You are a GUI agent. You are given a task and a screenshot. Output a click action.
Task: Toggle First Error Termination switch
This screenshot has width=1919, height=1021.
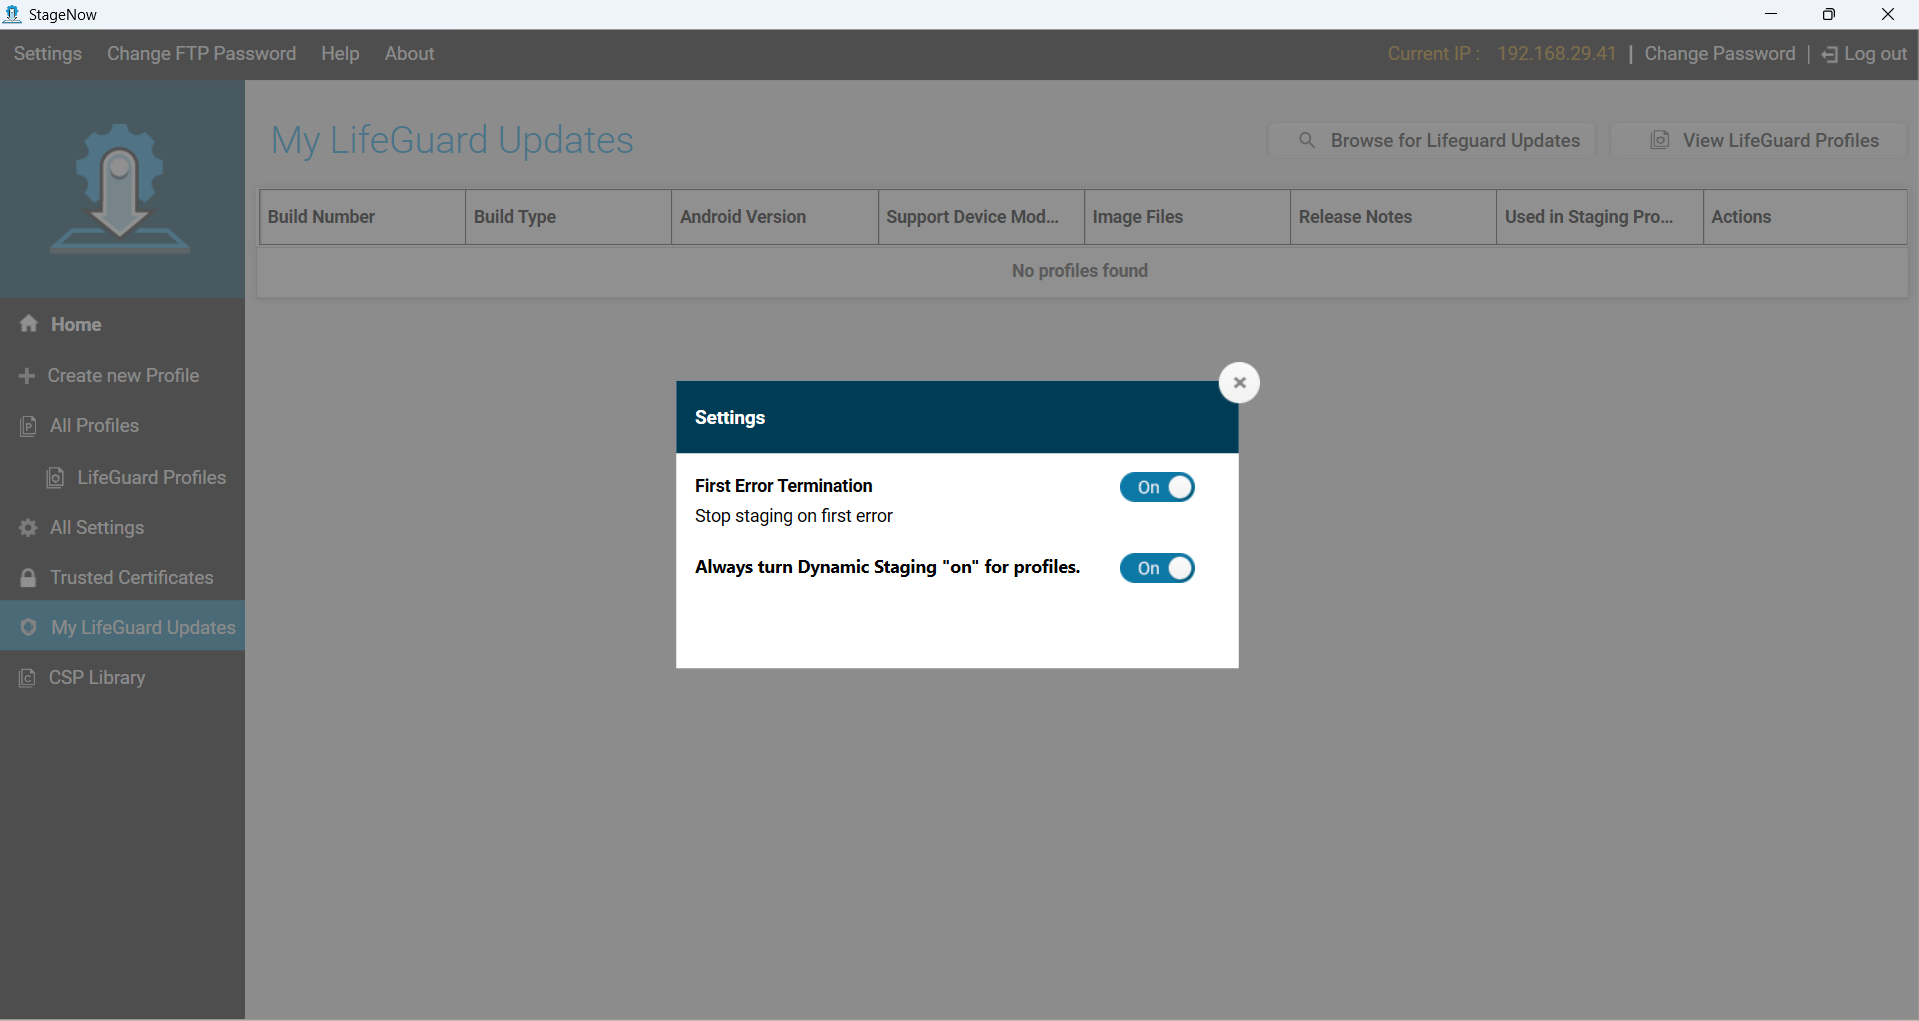(1157, 487)
